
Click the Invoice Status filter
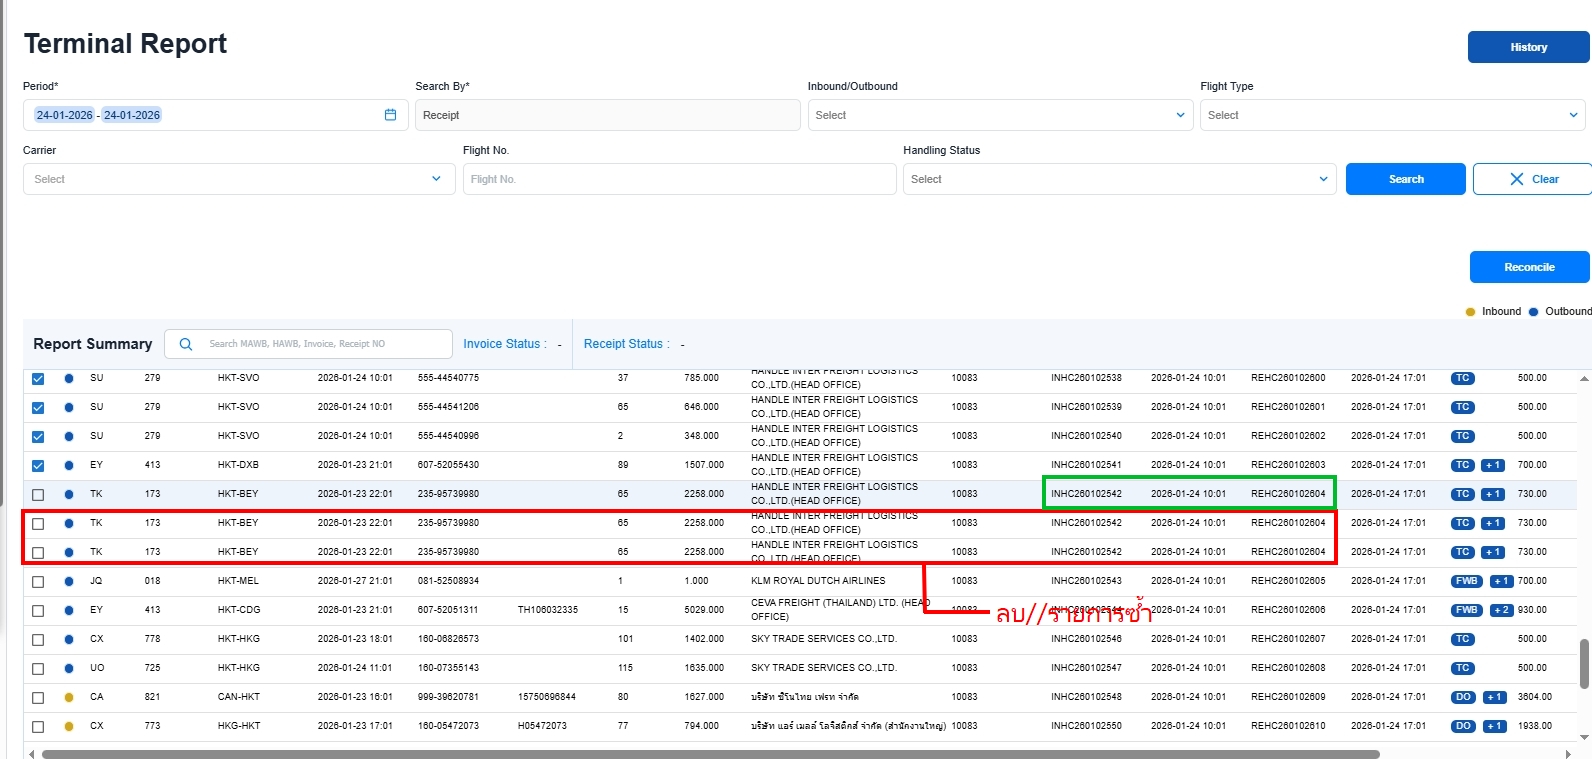point(504,344)
